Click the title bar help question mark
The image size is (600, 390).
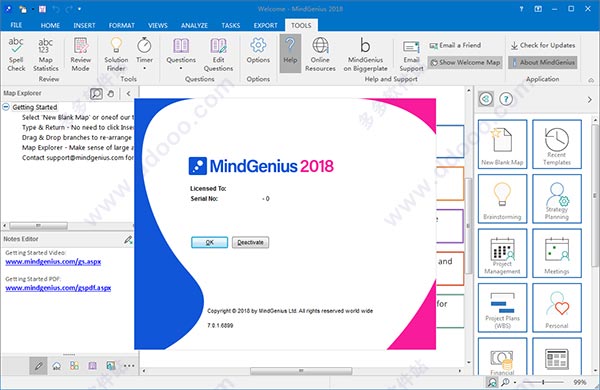click(x=521, y=9)
